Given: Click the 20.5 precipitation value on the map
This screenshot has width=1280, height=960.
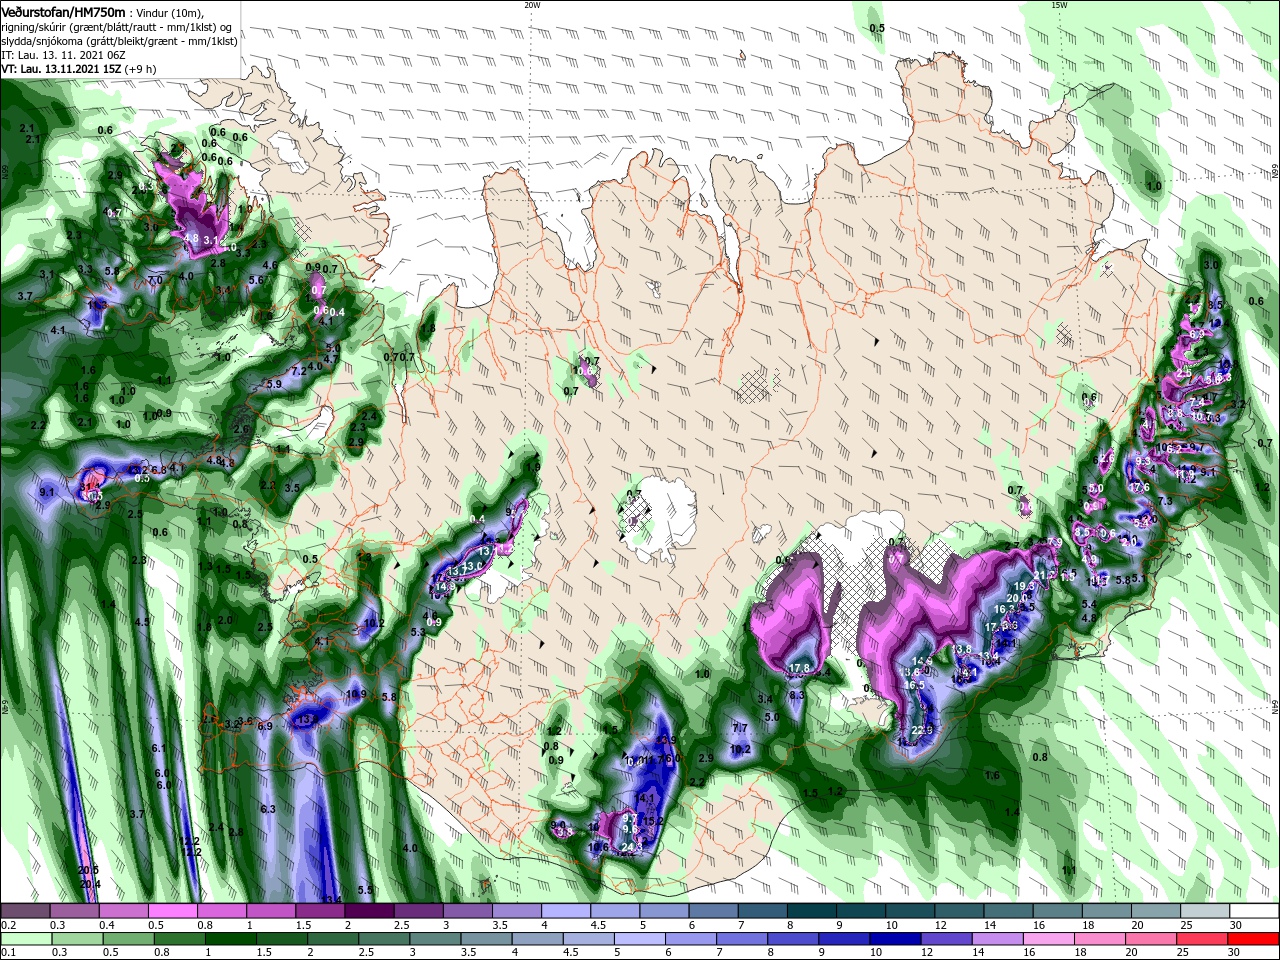Looking at the screenshot, I should coord(89,871).
